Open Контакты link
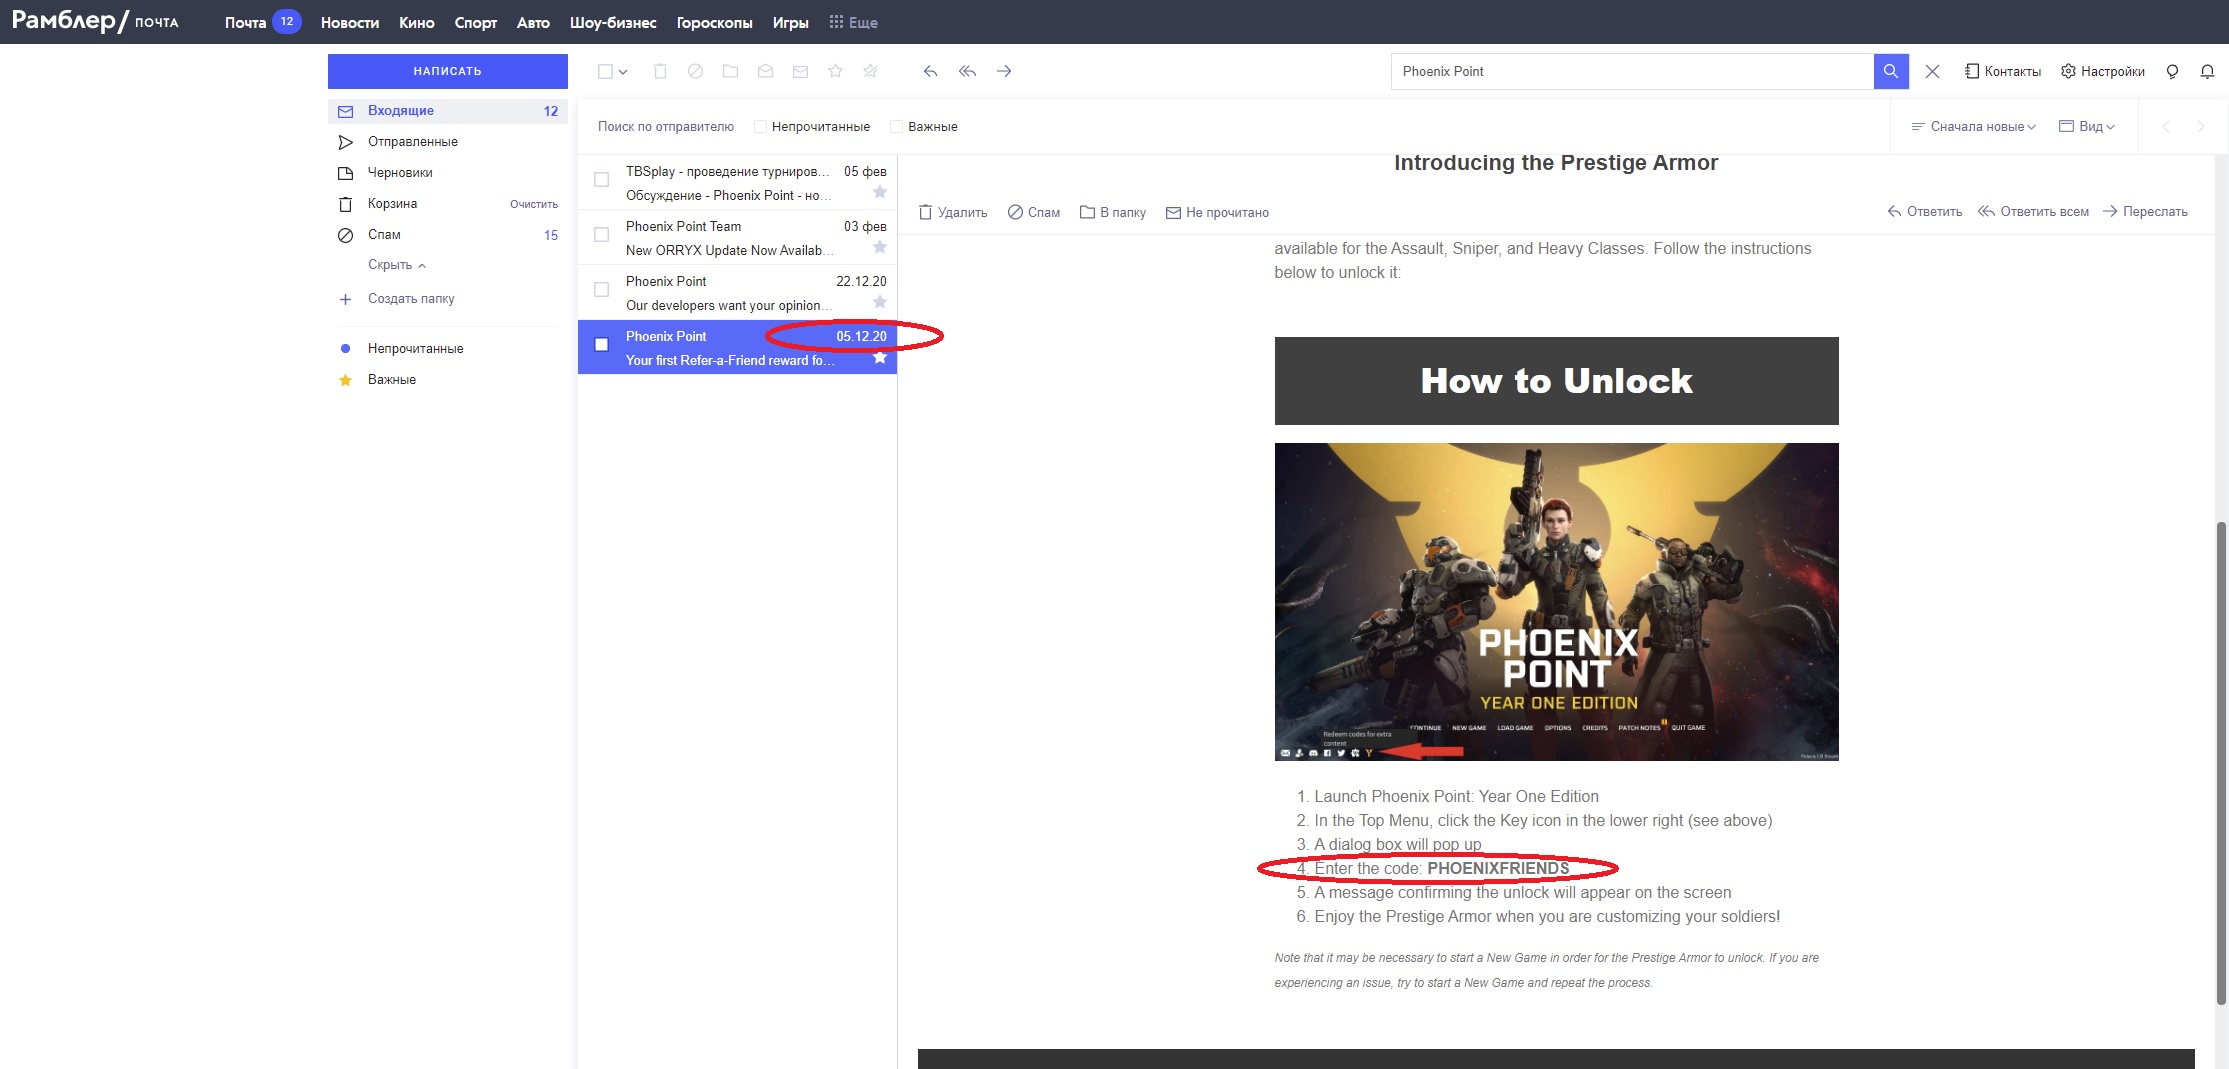The height and width of the screenshot is (1069, 2229). pyautogui.click(x=2003, y=71)
